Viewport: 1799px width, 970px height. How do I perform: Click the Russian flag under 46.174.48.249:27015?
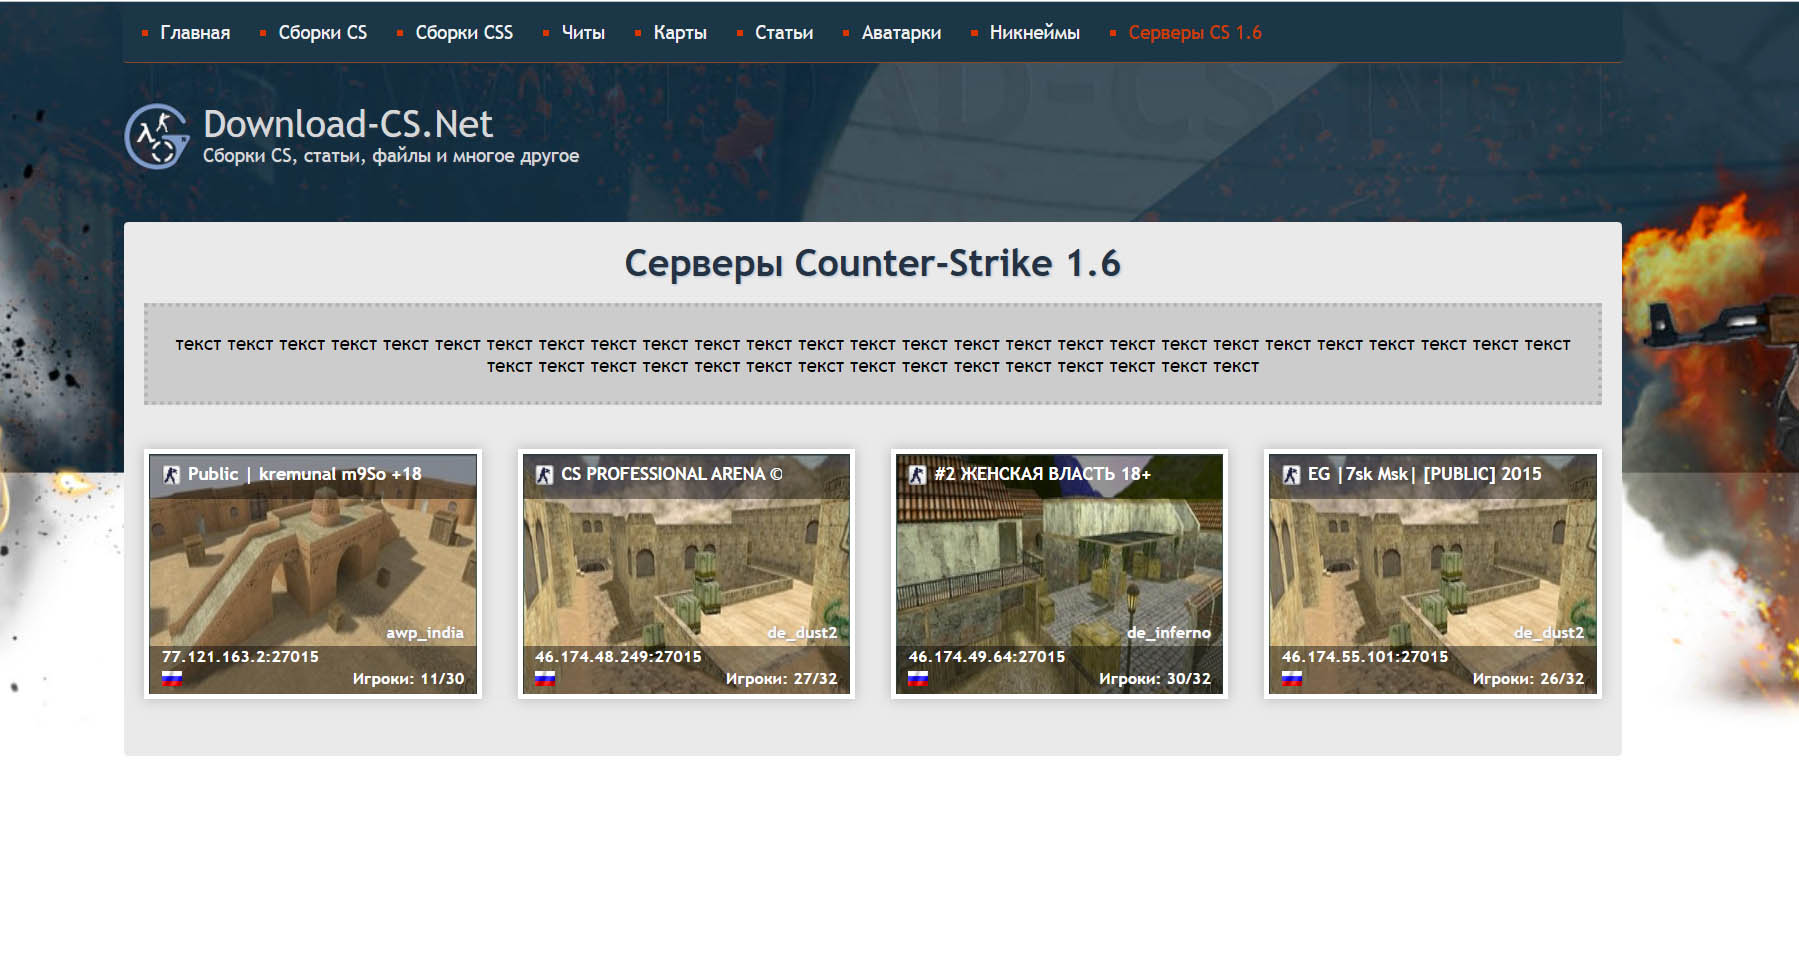click(x=545, y=678)
